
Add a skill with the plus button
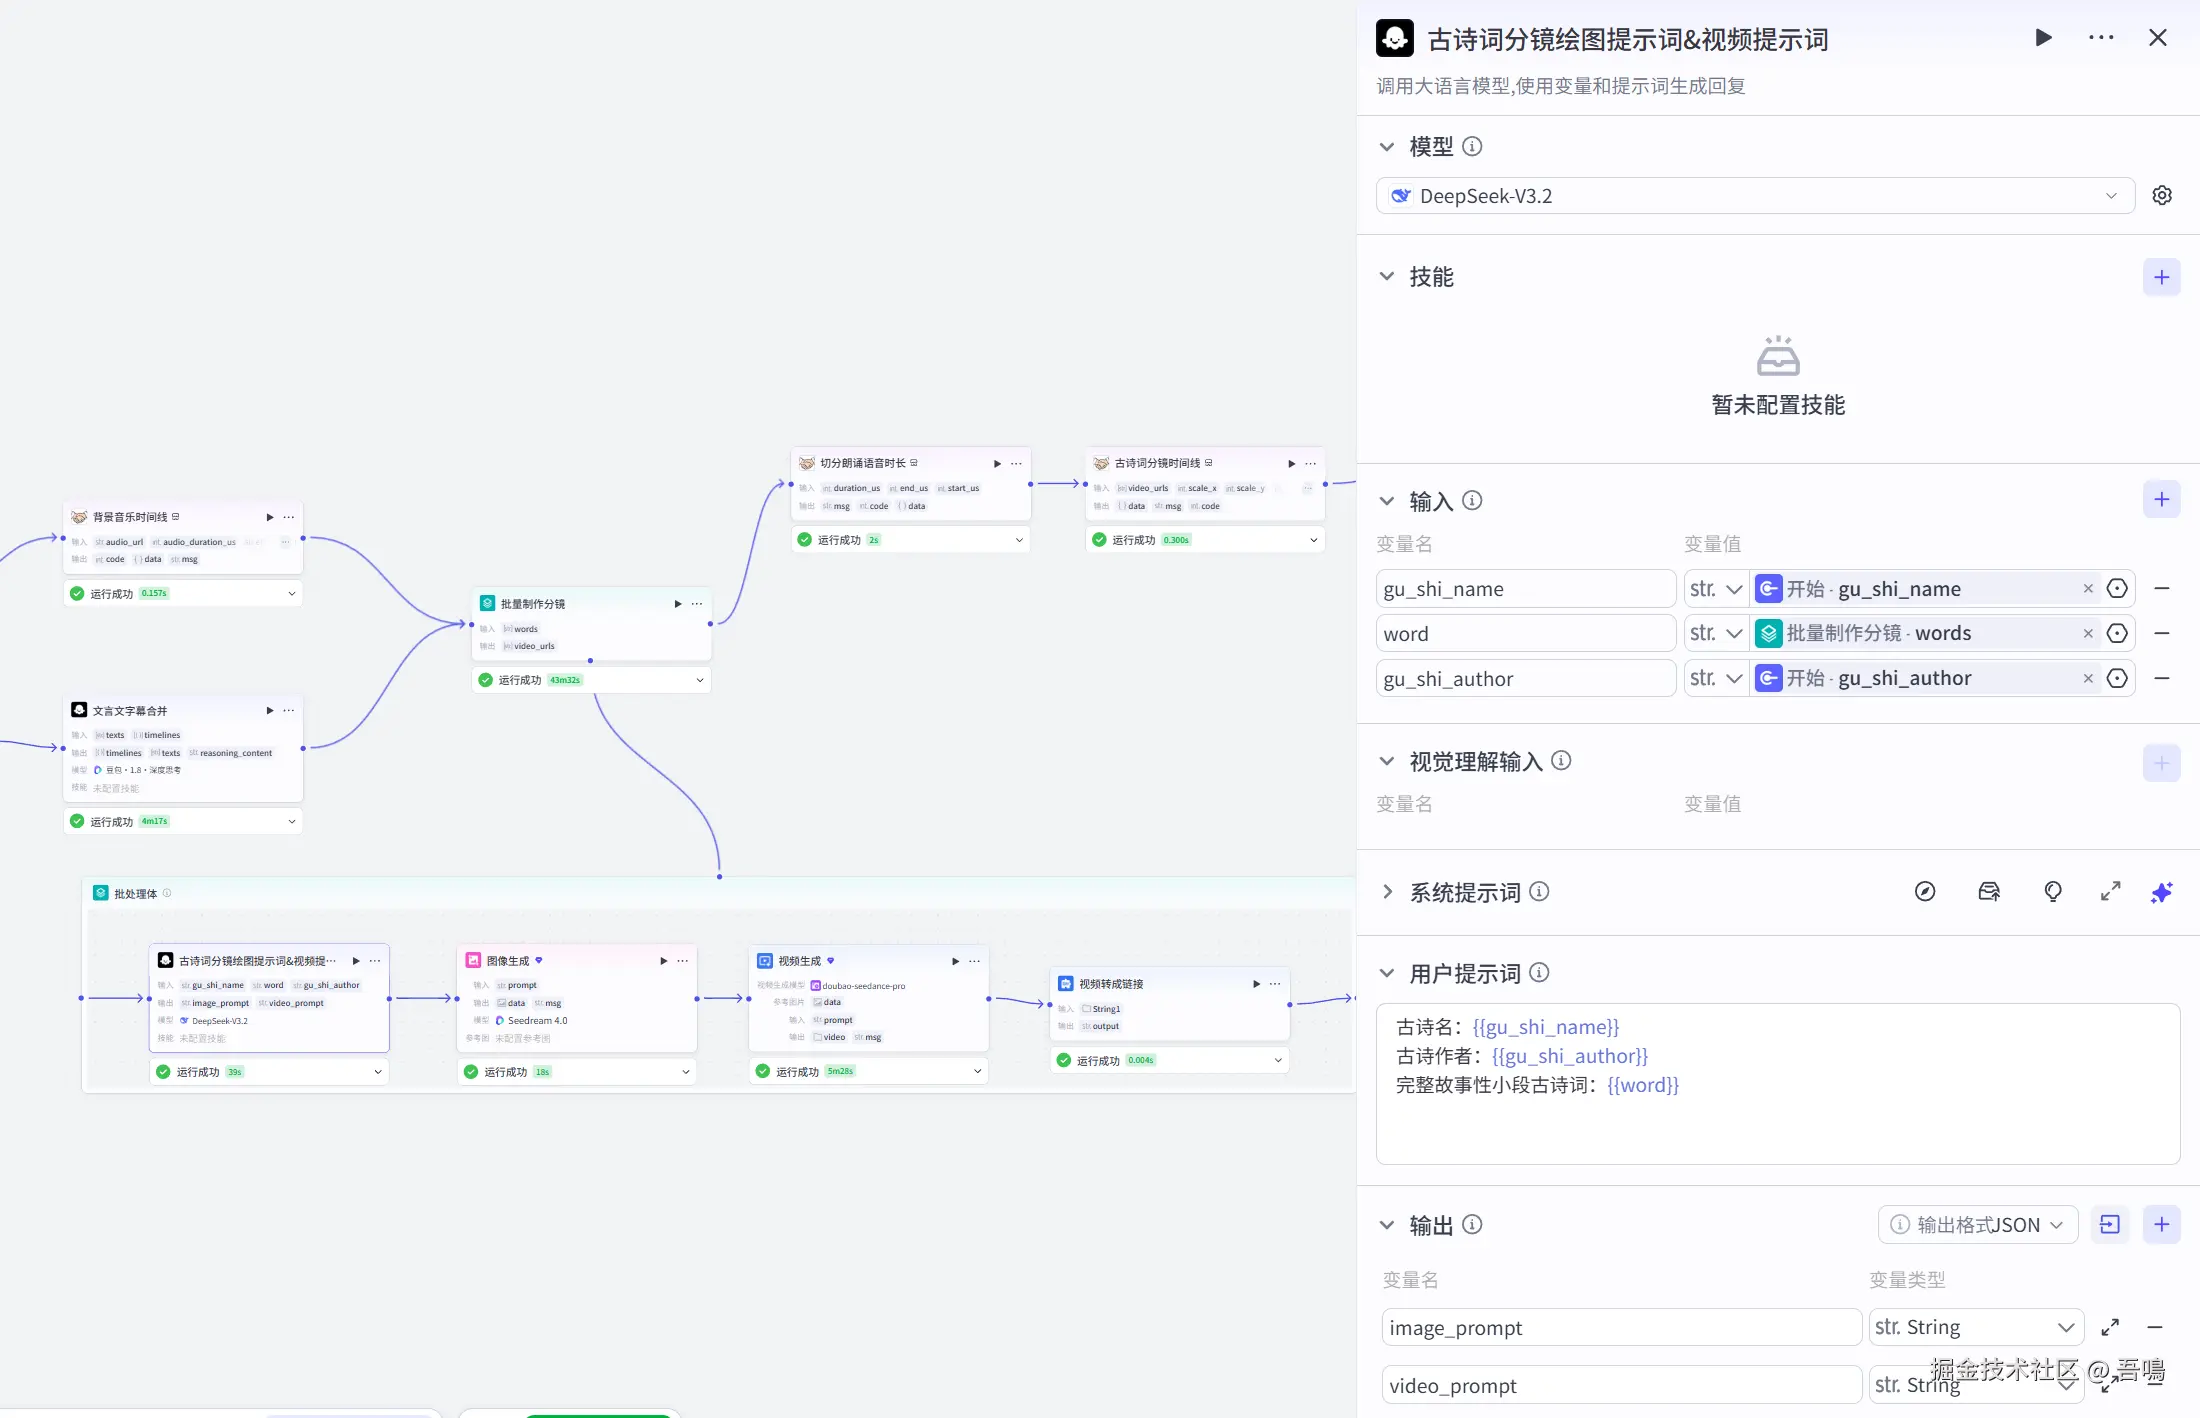click(x=2161, y=277)
